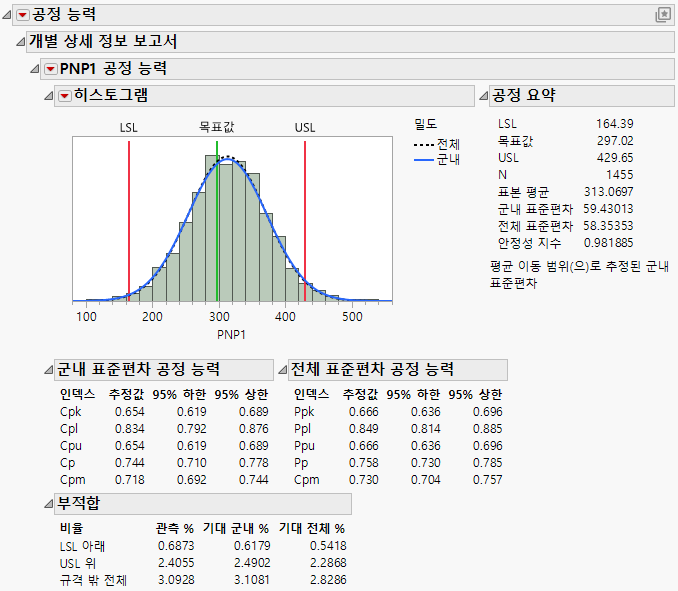Open the PNP1 공정 능력 red triangle menu

pyautogui.click(x=51, y=69)
